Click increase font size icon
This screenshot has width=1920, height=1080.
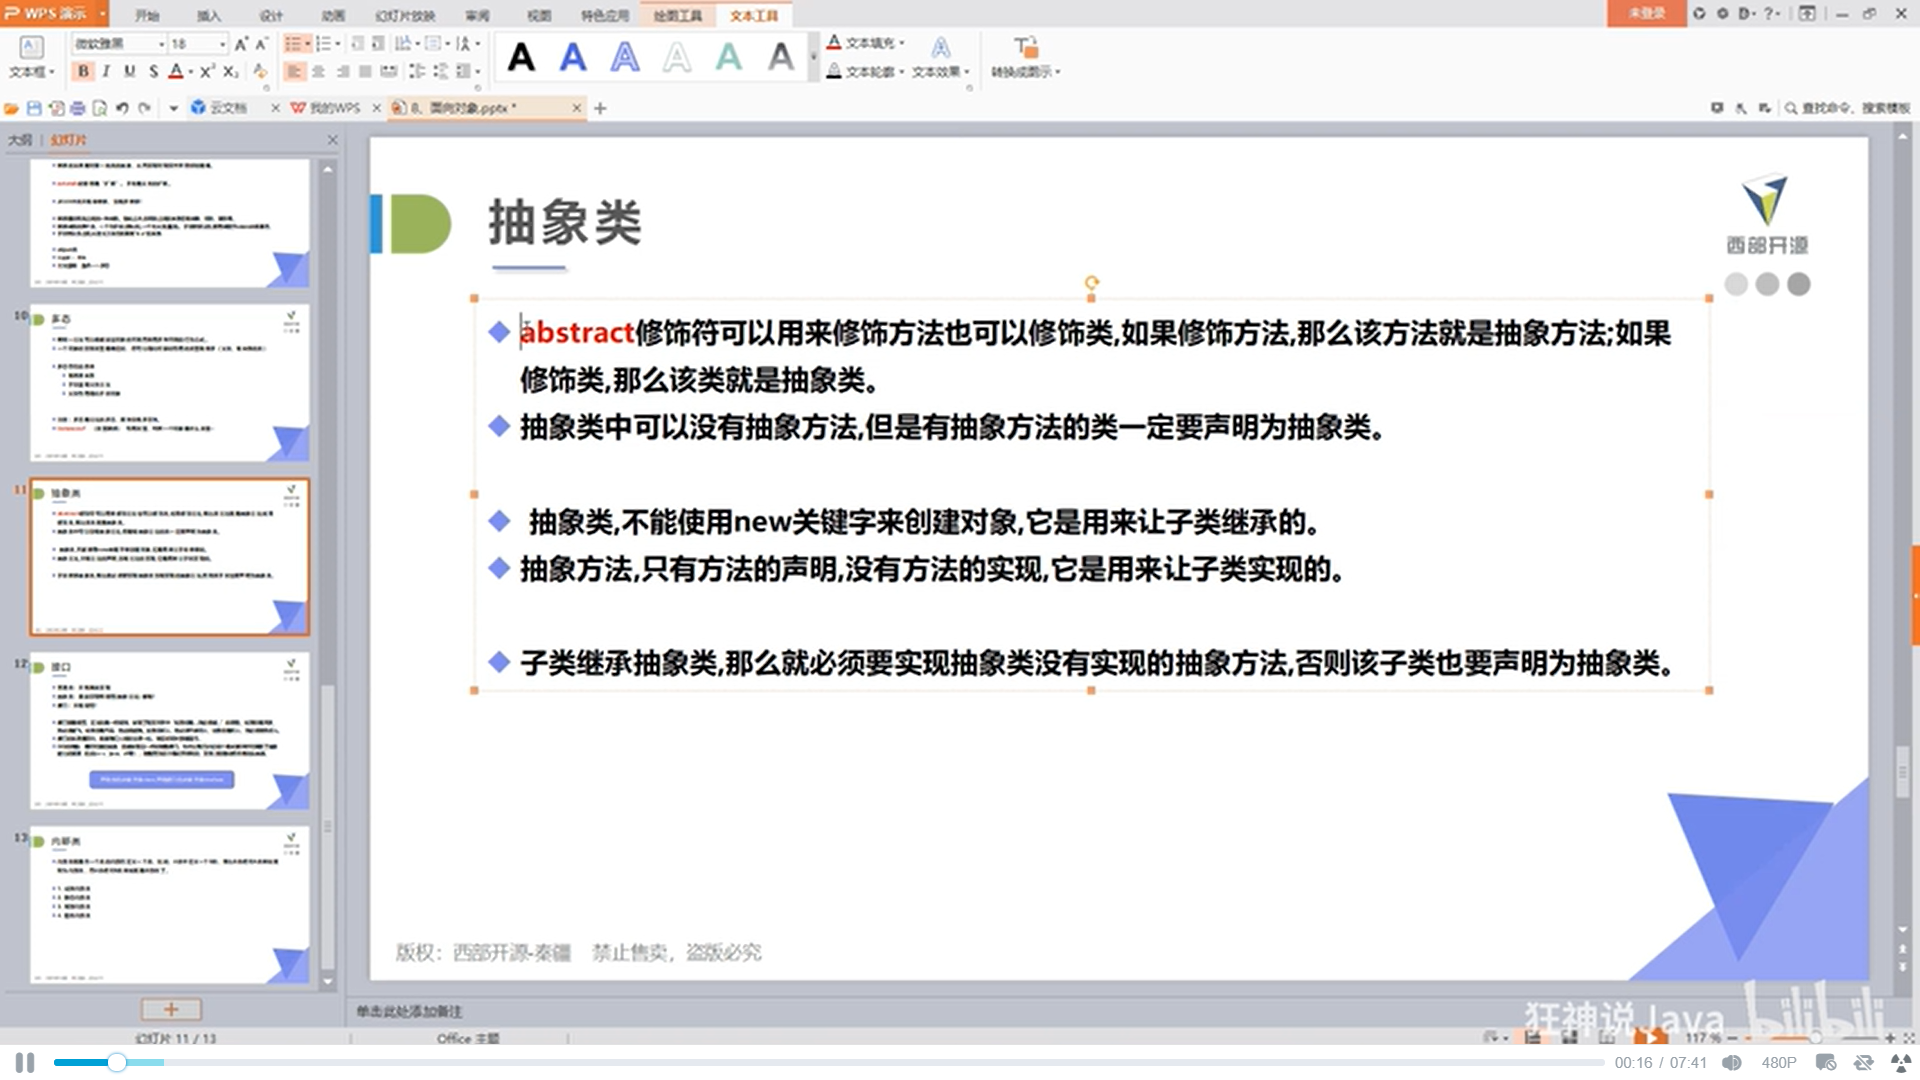(241, 44)
